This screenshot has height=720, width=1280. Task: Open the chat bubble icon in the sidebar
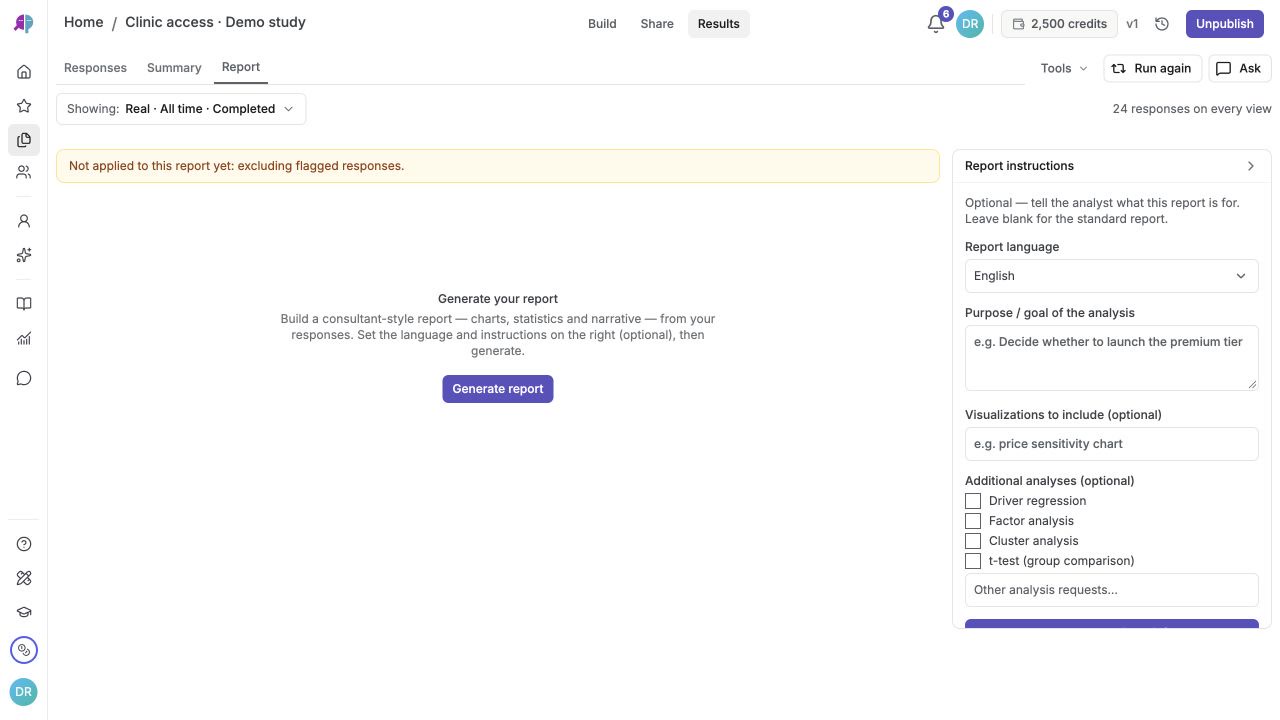tap(24, 378)
